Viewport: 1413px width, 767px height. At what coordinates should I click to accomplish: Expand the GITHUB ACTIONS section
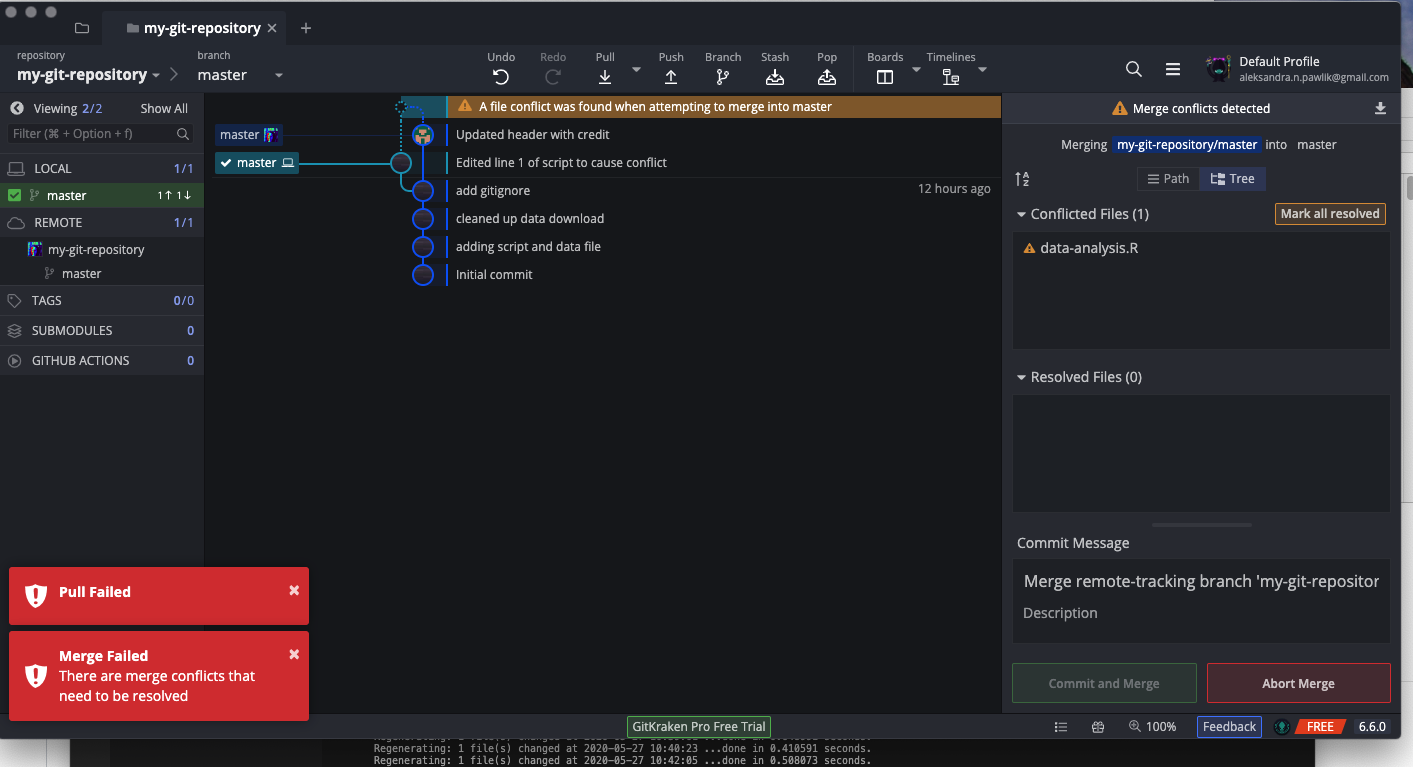point(102,360)
